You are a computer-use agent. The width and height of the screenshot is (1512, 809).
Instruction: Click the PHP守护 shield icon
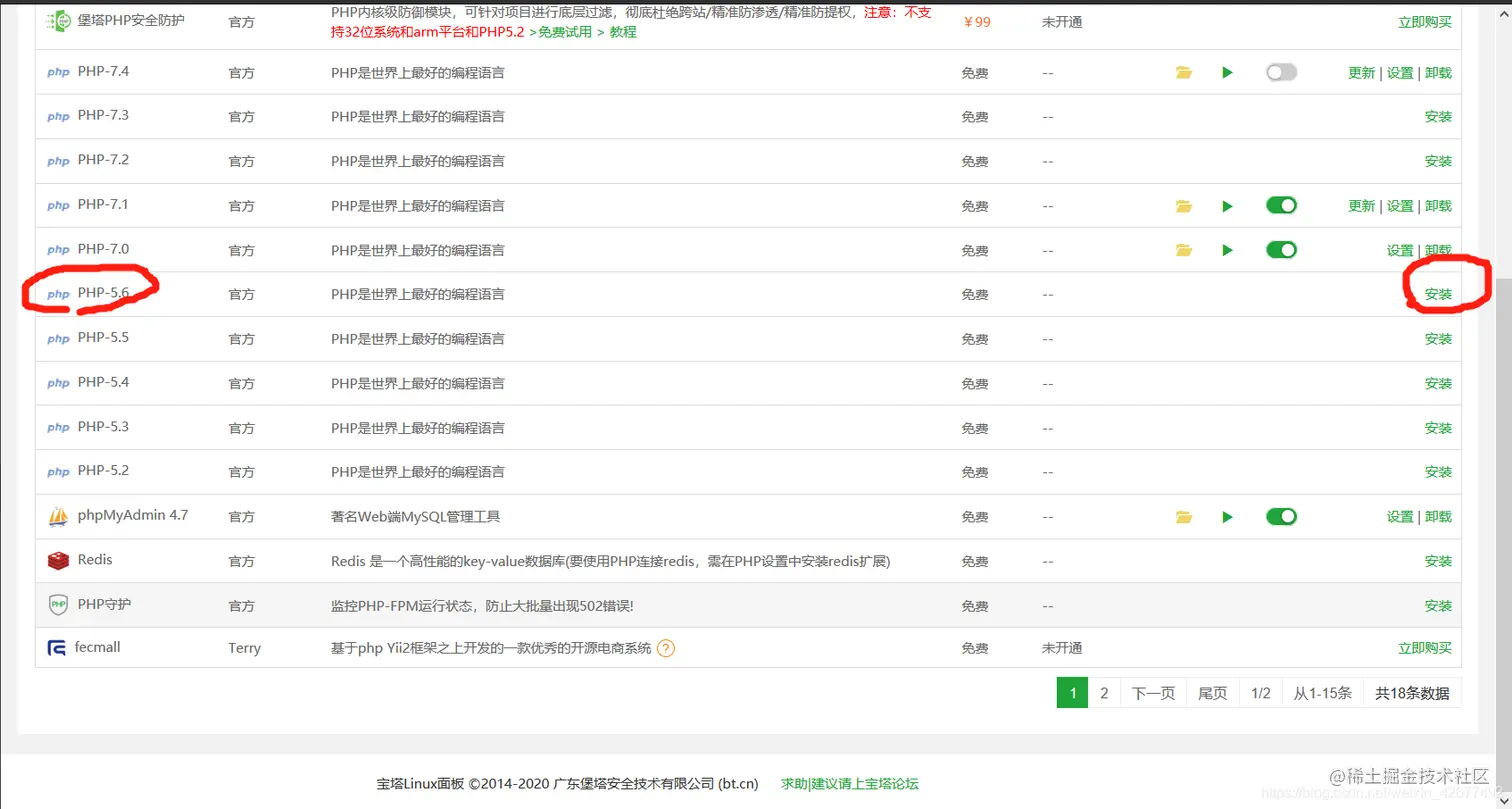point(58,605)
